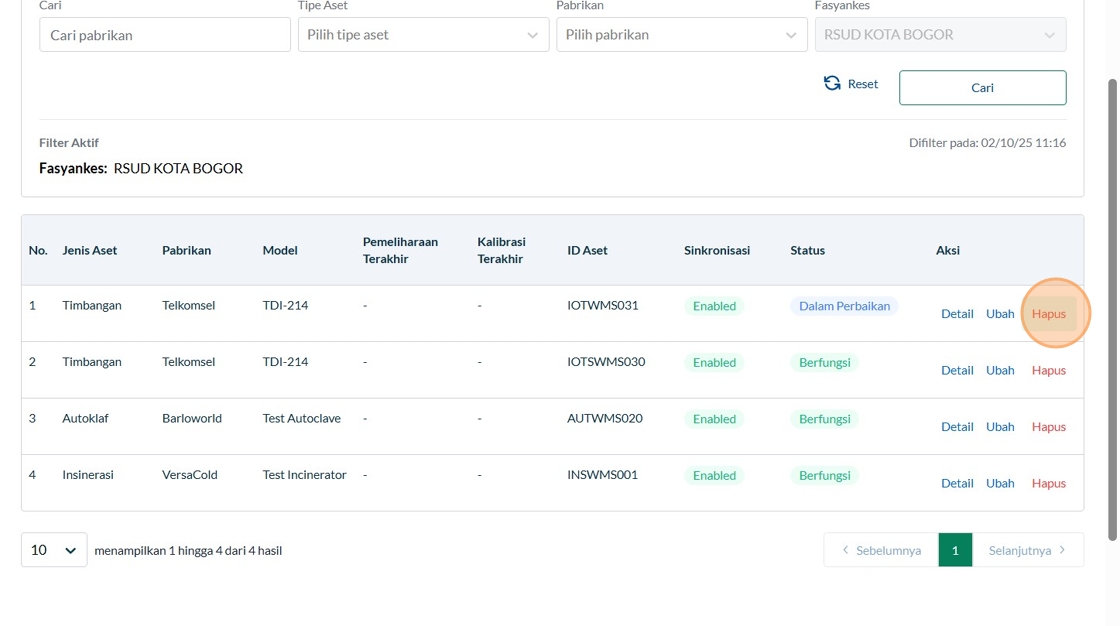View Detail of the Autoklaf asset
Screen dimensions: 1120x626
coord(957,427)
